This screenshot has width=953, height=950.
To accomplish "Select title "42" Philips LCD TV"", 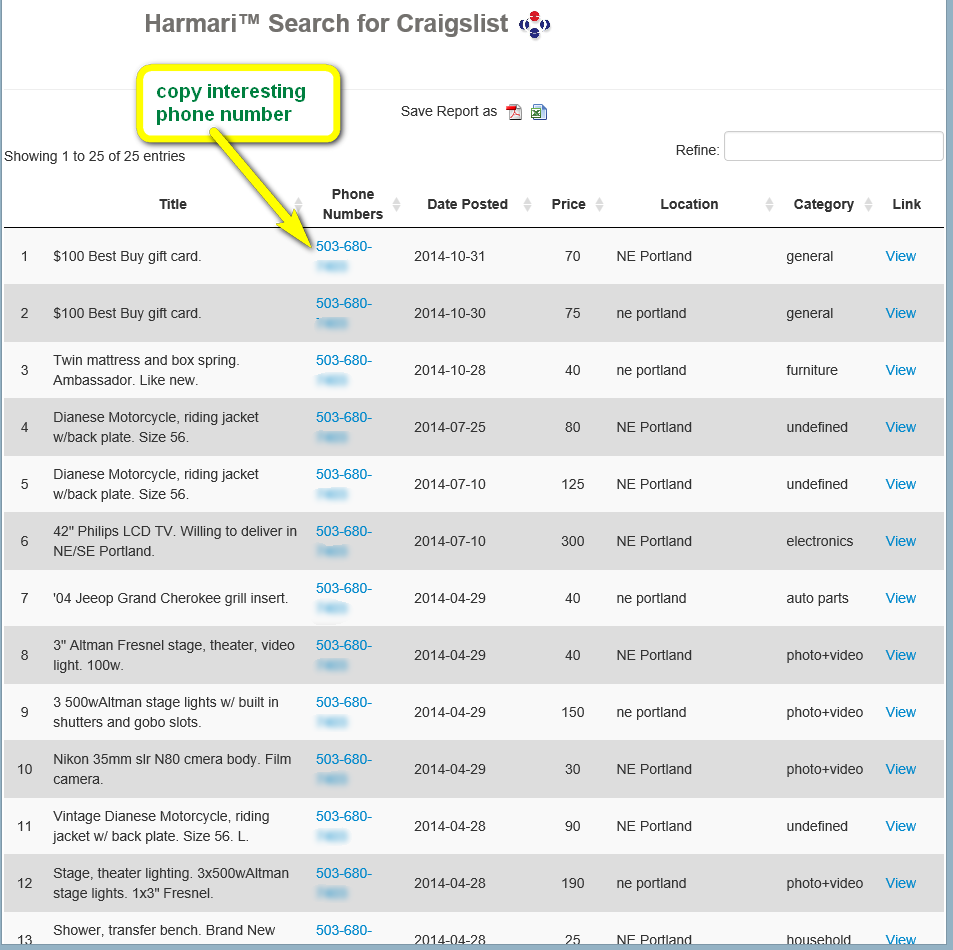I will pyautogui.click(x=114, y=531).
